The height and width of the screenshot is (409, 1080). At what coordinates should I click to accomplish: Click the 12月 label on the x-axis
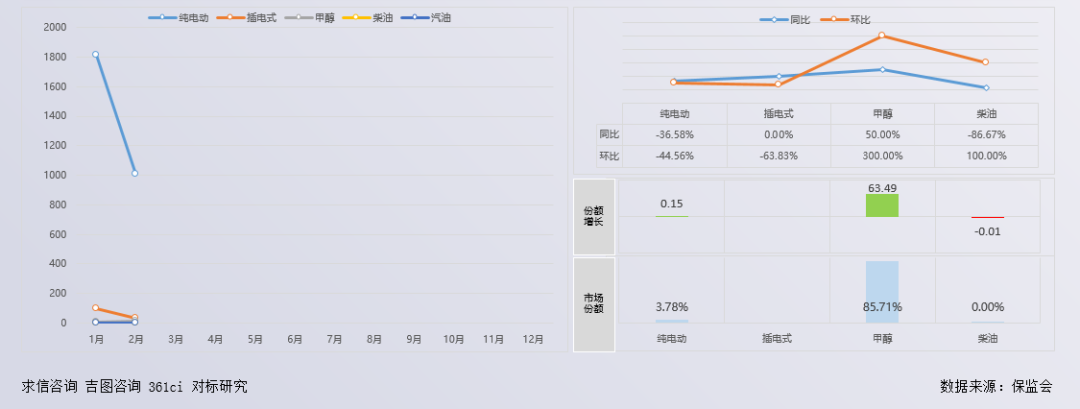pyautogui.click(x=533, y=340)
